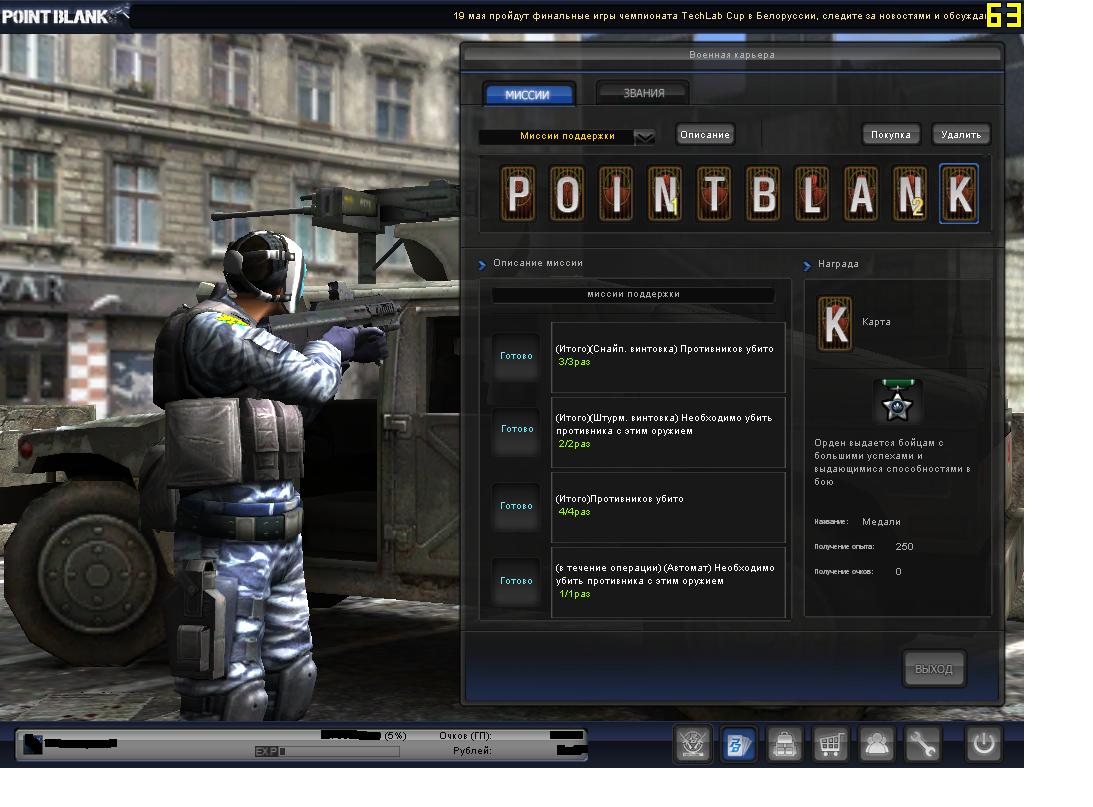
Task: Click the star medal reward icon
Action: (x=898, y=402)
